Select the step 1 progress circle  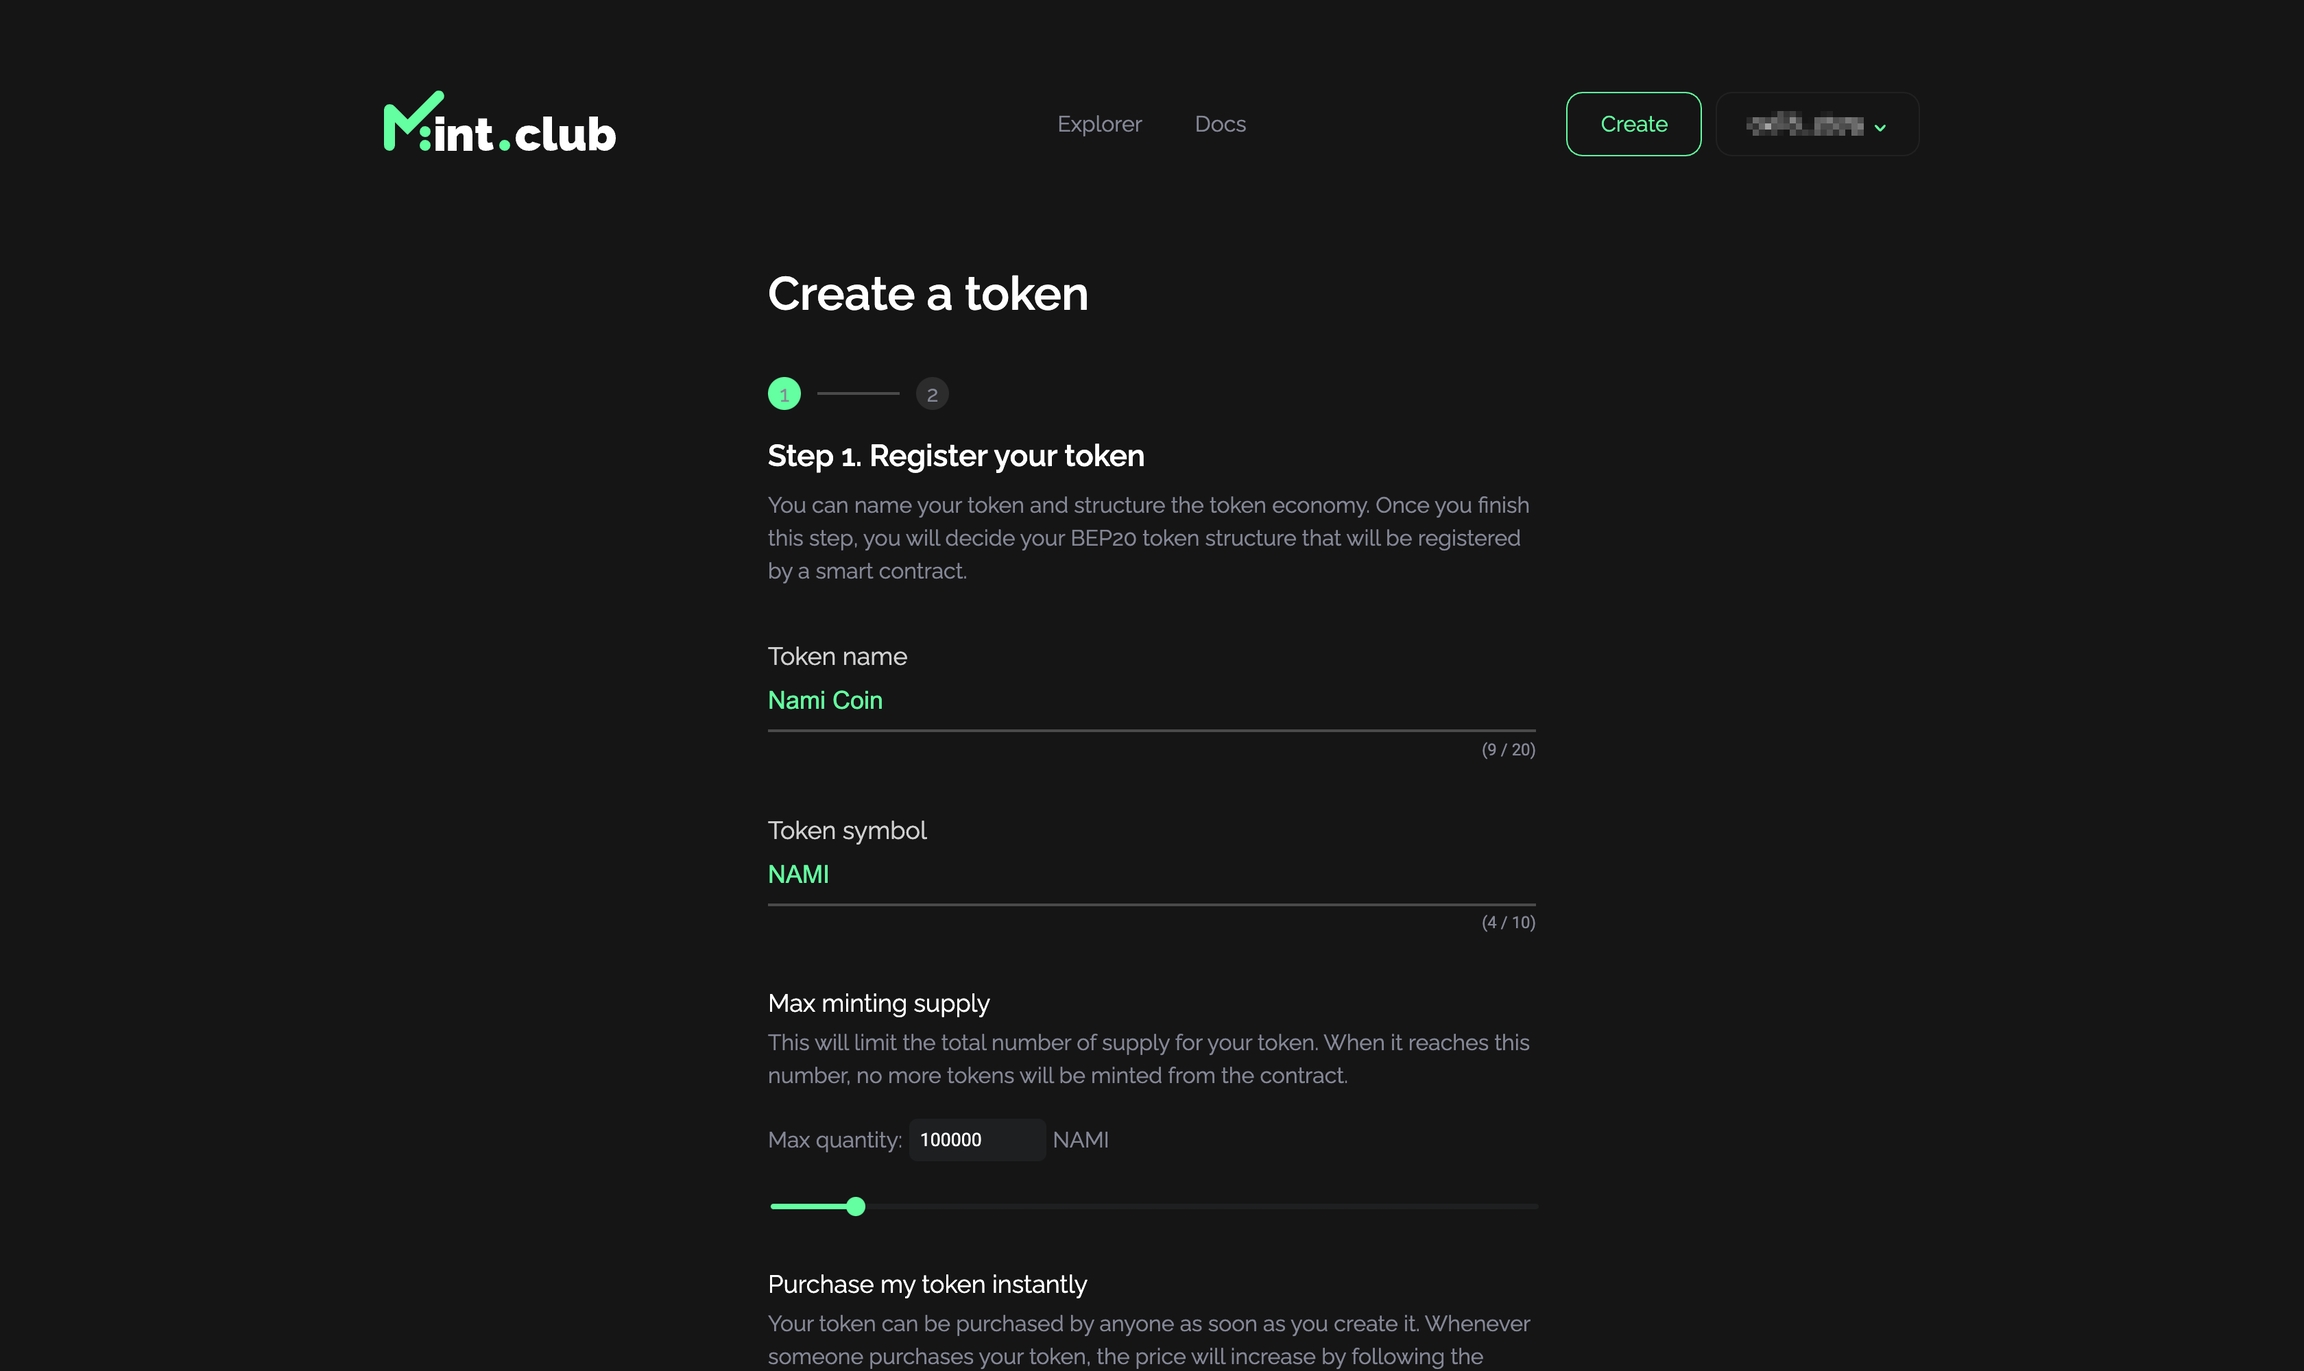point(784,394)
